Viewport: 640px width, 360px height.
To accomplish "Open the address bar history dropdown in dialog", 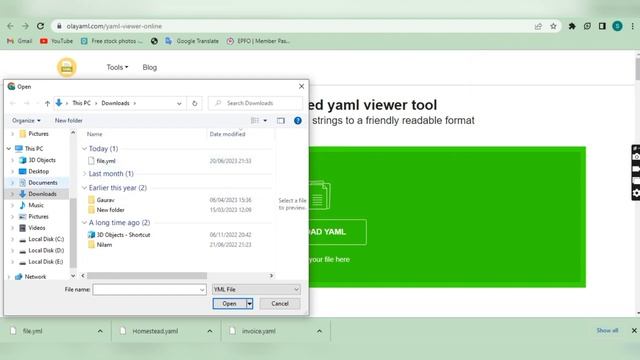I will click(x=179, y=104).
